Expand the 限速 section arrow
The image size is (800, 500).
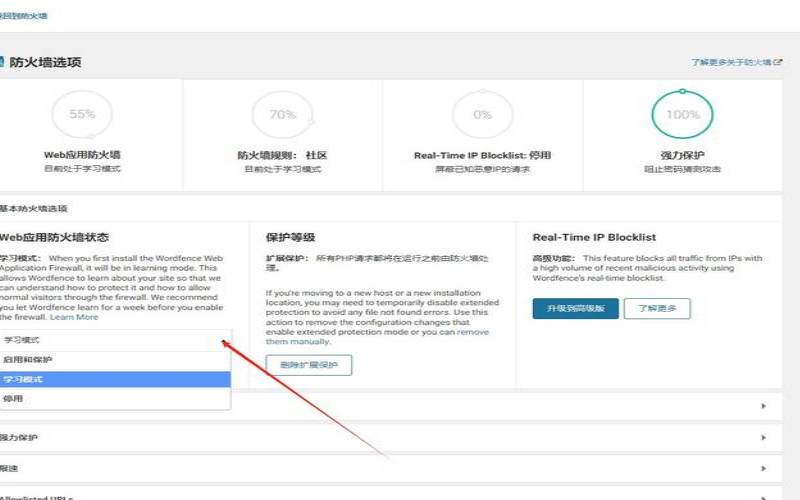(x=764, y=468)
